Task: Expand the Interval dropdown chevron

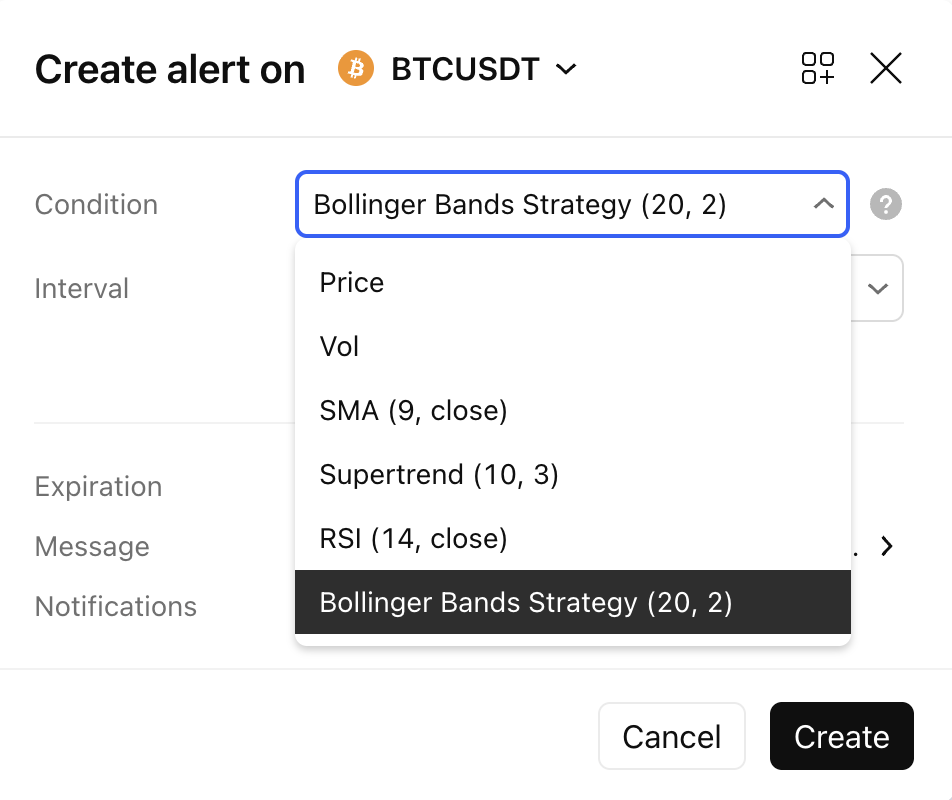Action: pos(878,288)
